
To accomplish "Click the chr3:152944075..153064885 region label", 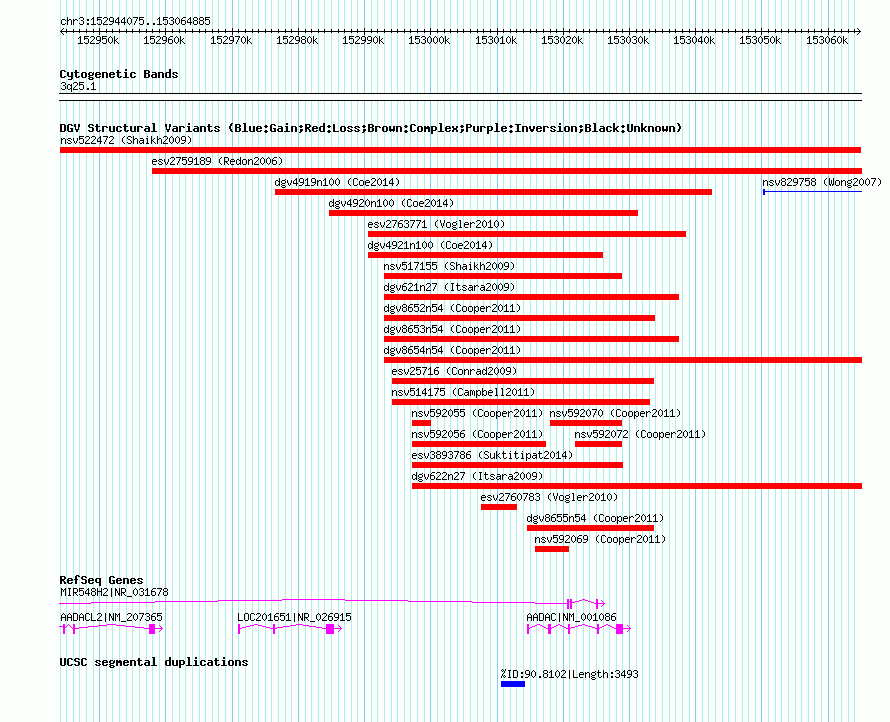I will pyautogui.click(x=135, y=21).
